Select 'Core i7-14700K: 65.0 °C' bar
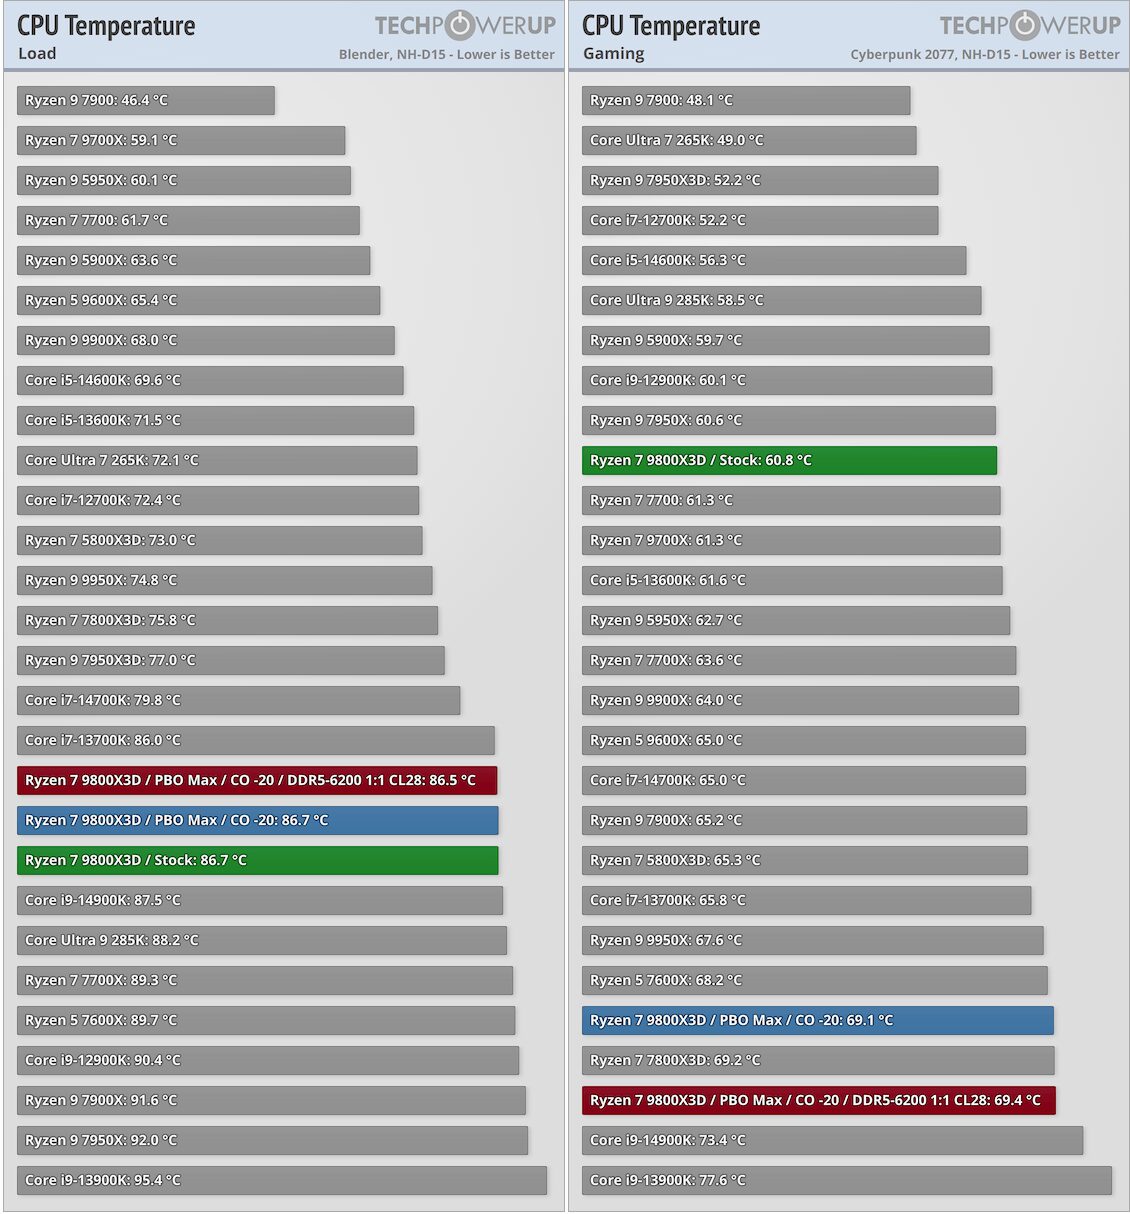 pyautogui.click(x=804, y=780)
